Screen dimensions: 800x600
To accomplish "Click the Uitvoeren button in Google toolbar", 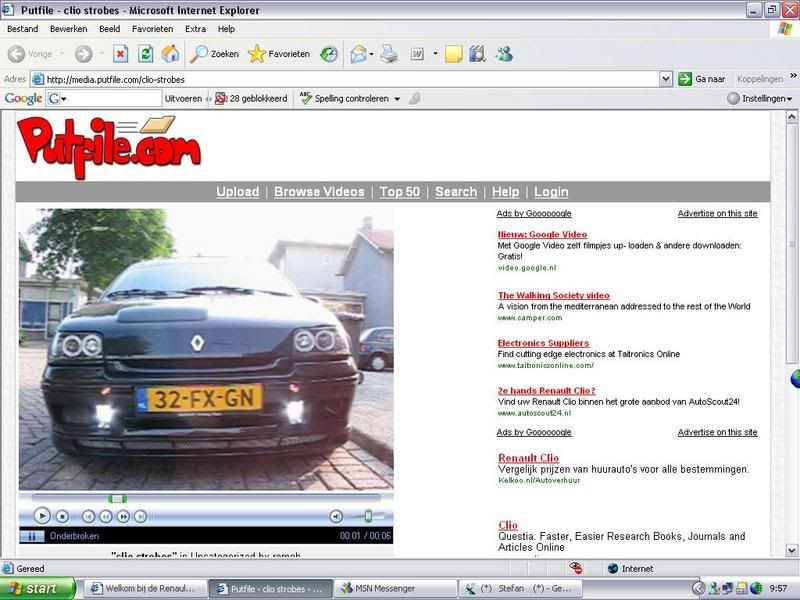I will [x=183, y=98].
